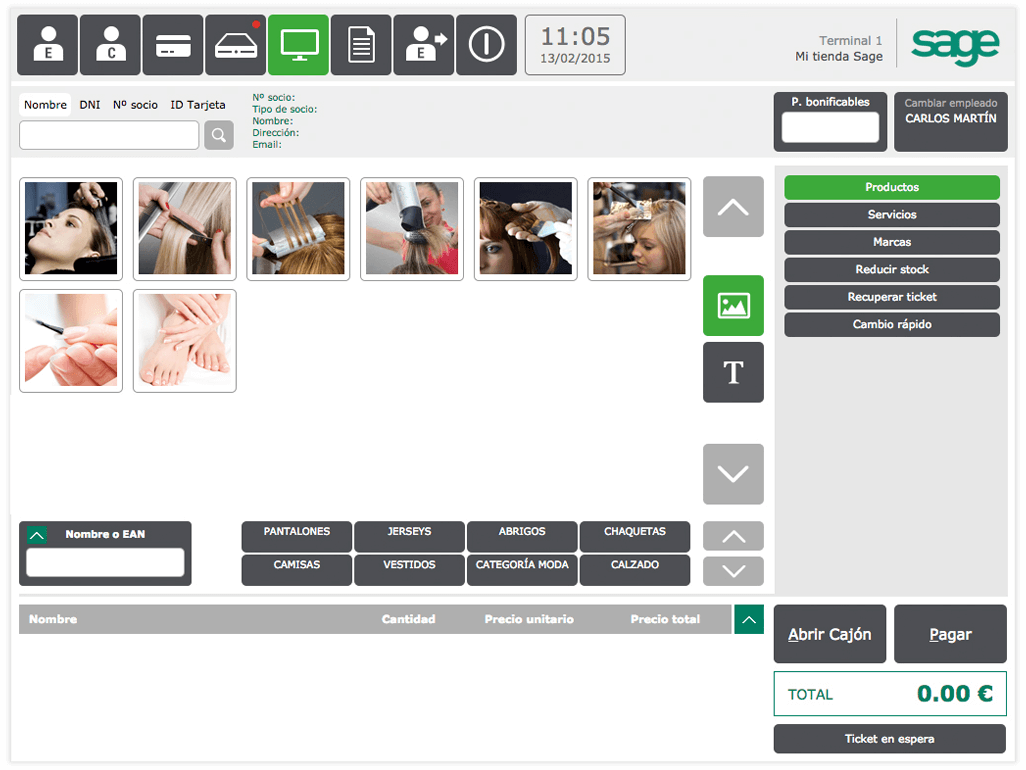Viewport: 1026px width, 770px height.
Task: Click the Nombre o EAN input field
Action: click(105, 562)
